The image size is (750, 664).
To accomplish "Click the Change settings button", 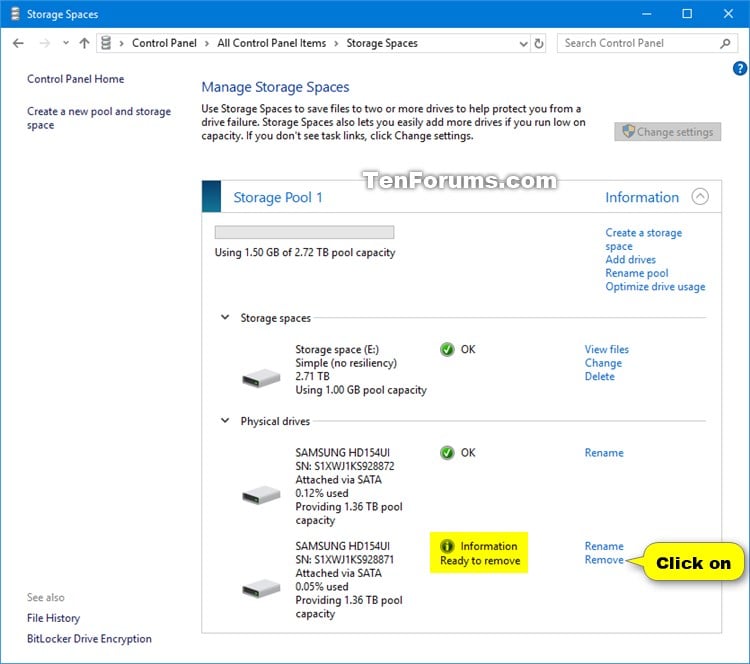I will [x=668, y=132].
